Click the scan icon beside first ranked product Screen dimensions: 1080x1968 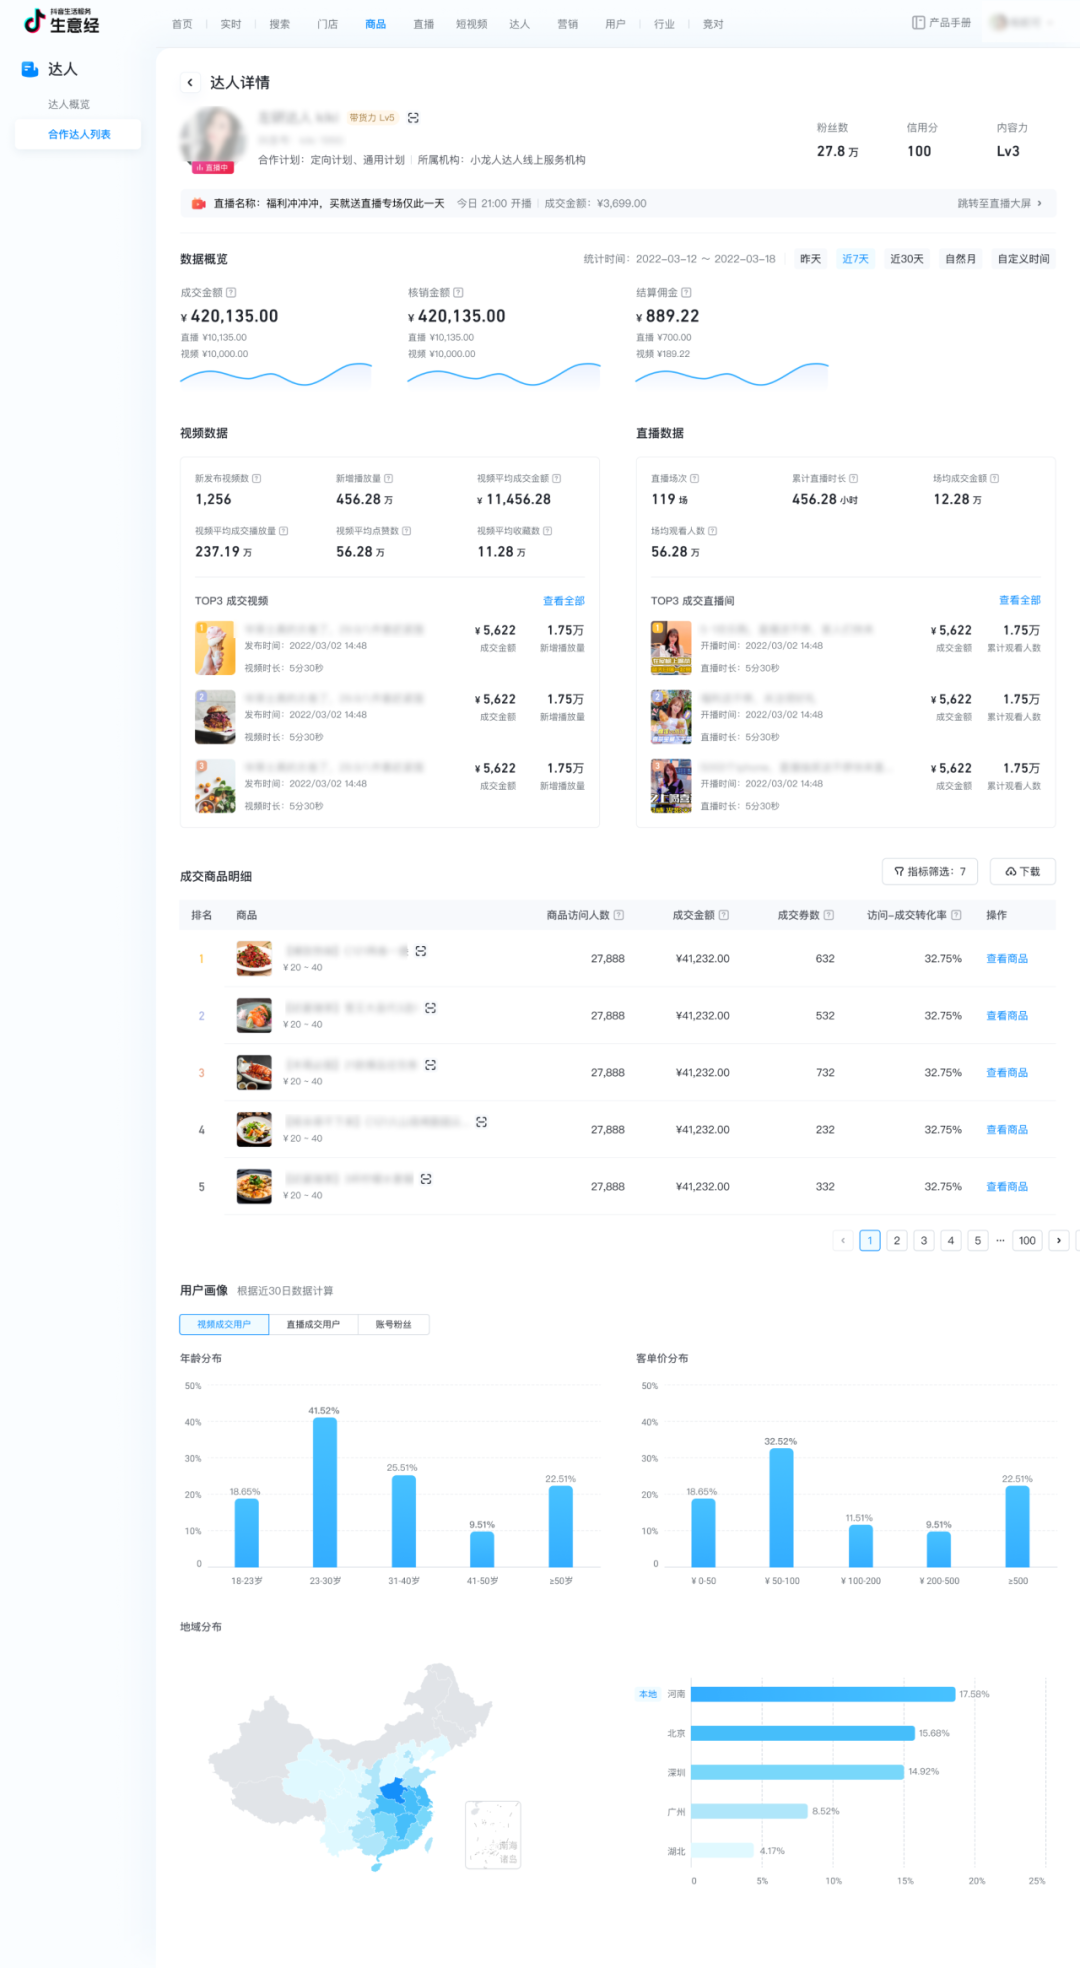tap(421, 951)
